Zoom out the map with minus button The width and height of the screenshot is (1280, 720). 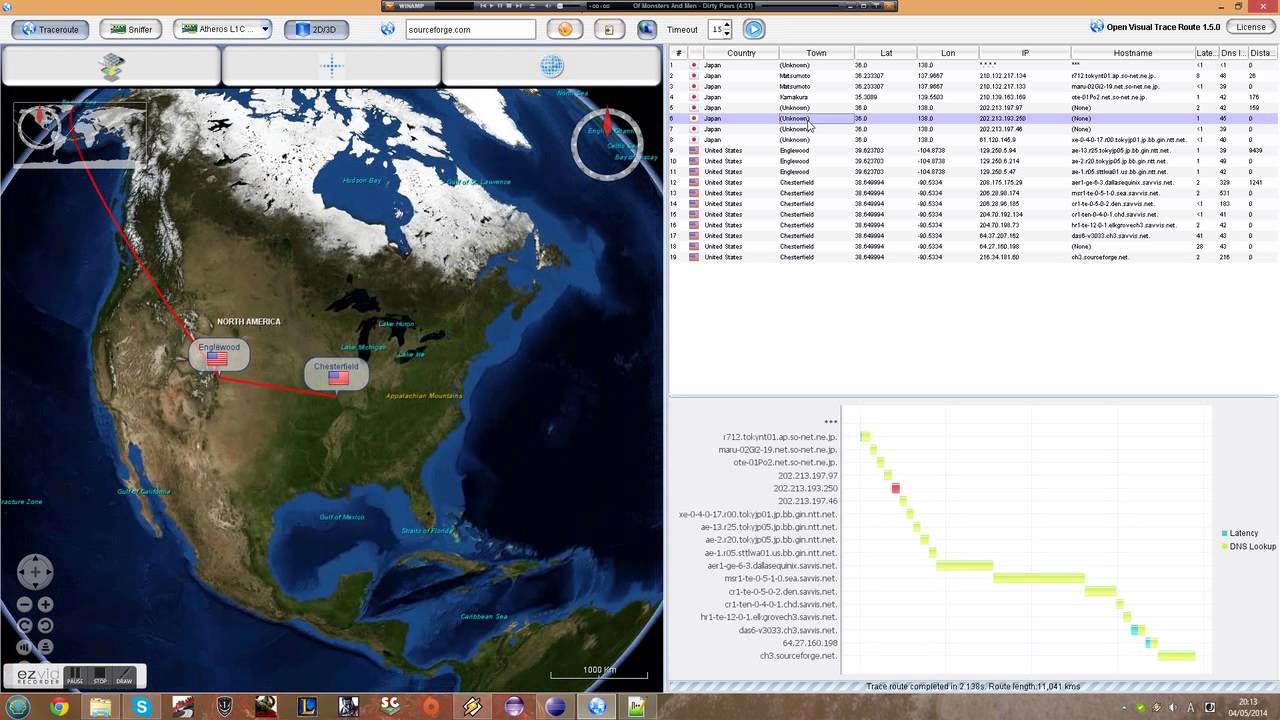pyautogui.click(x=25, y=604)
